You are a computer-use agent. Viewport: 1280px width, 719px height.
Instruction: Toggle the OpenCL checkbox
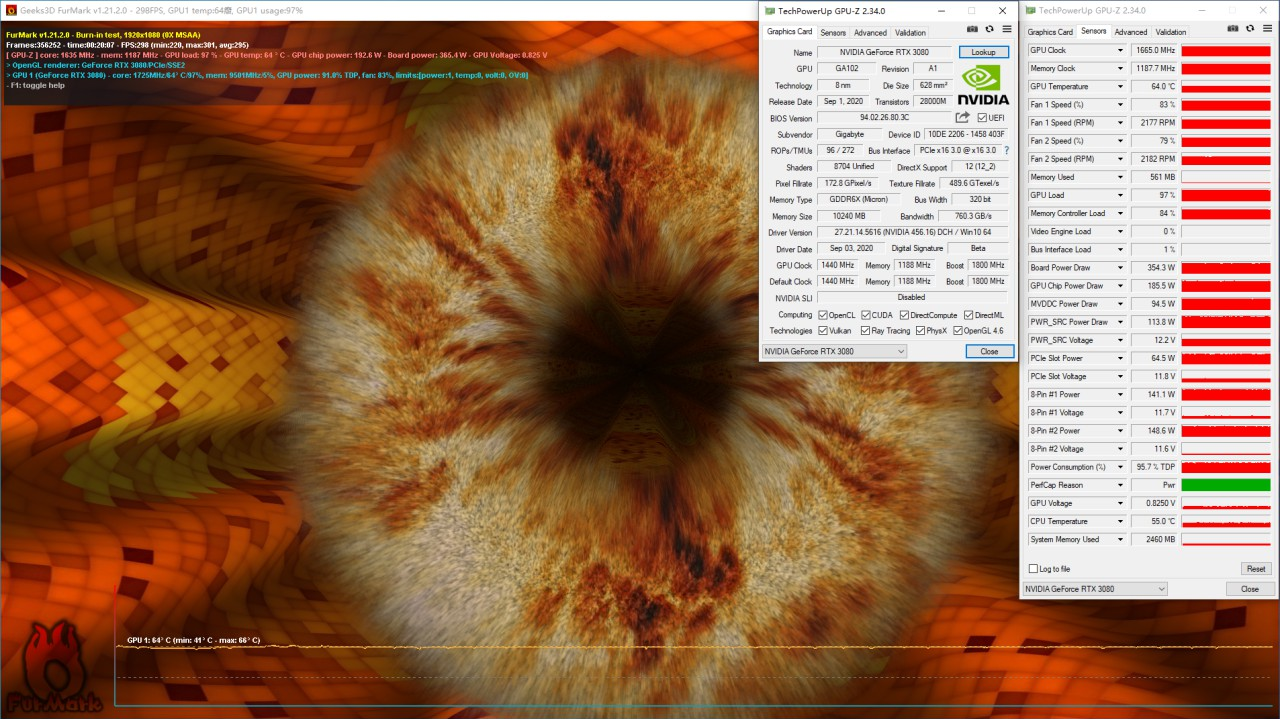click(x=822, y=315)
